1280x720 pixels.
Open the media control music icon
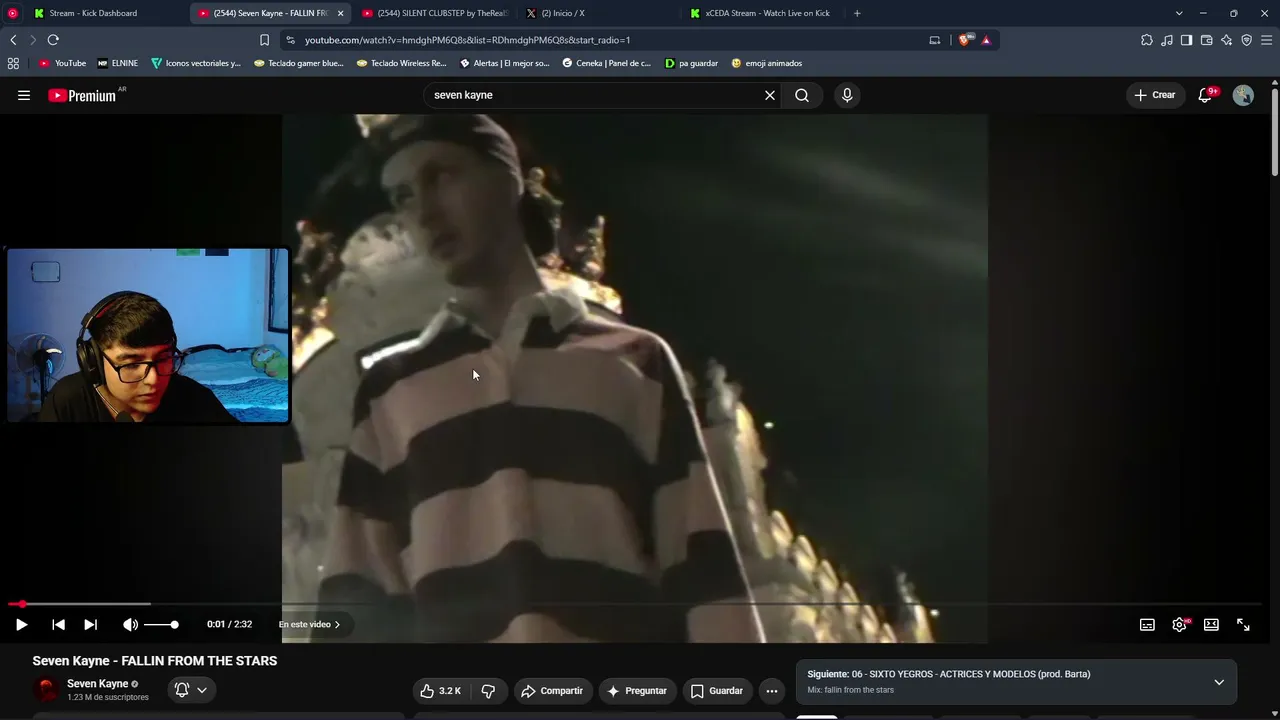(1167, 40)
